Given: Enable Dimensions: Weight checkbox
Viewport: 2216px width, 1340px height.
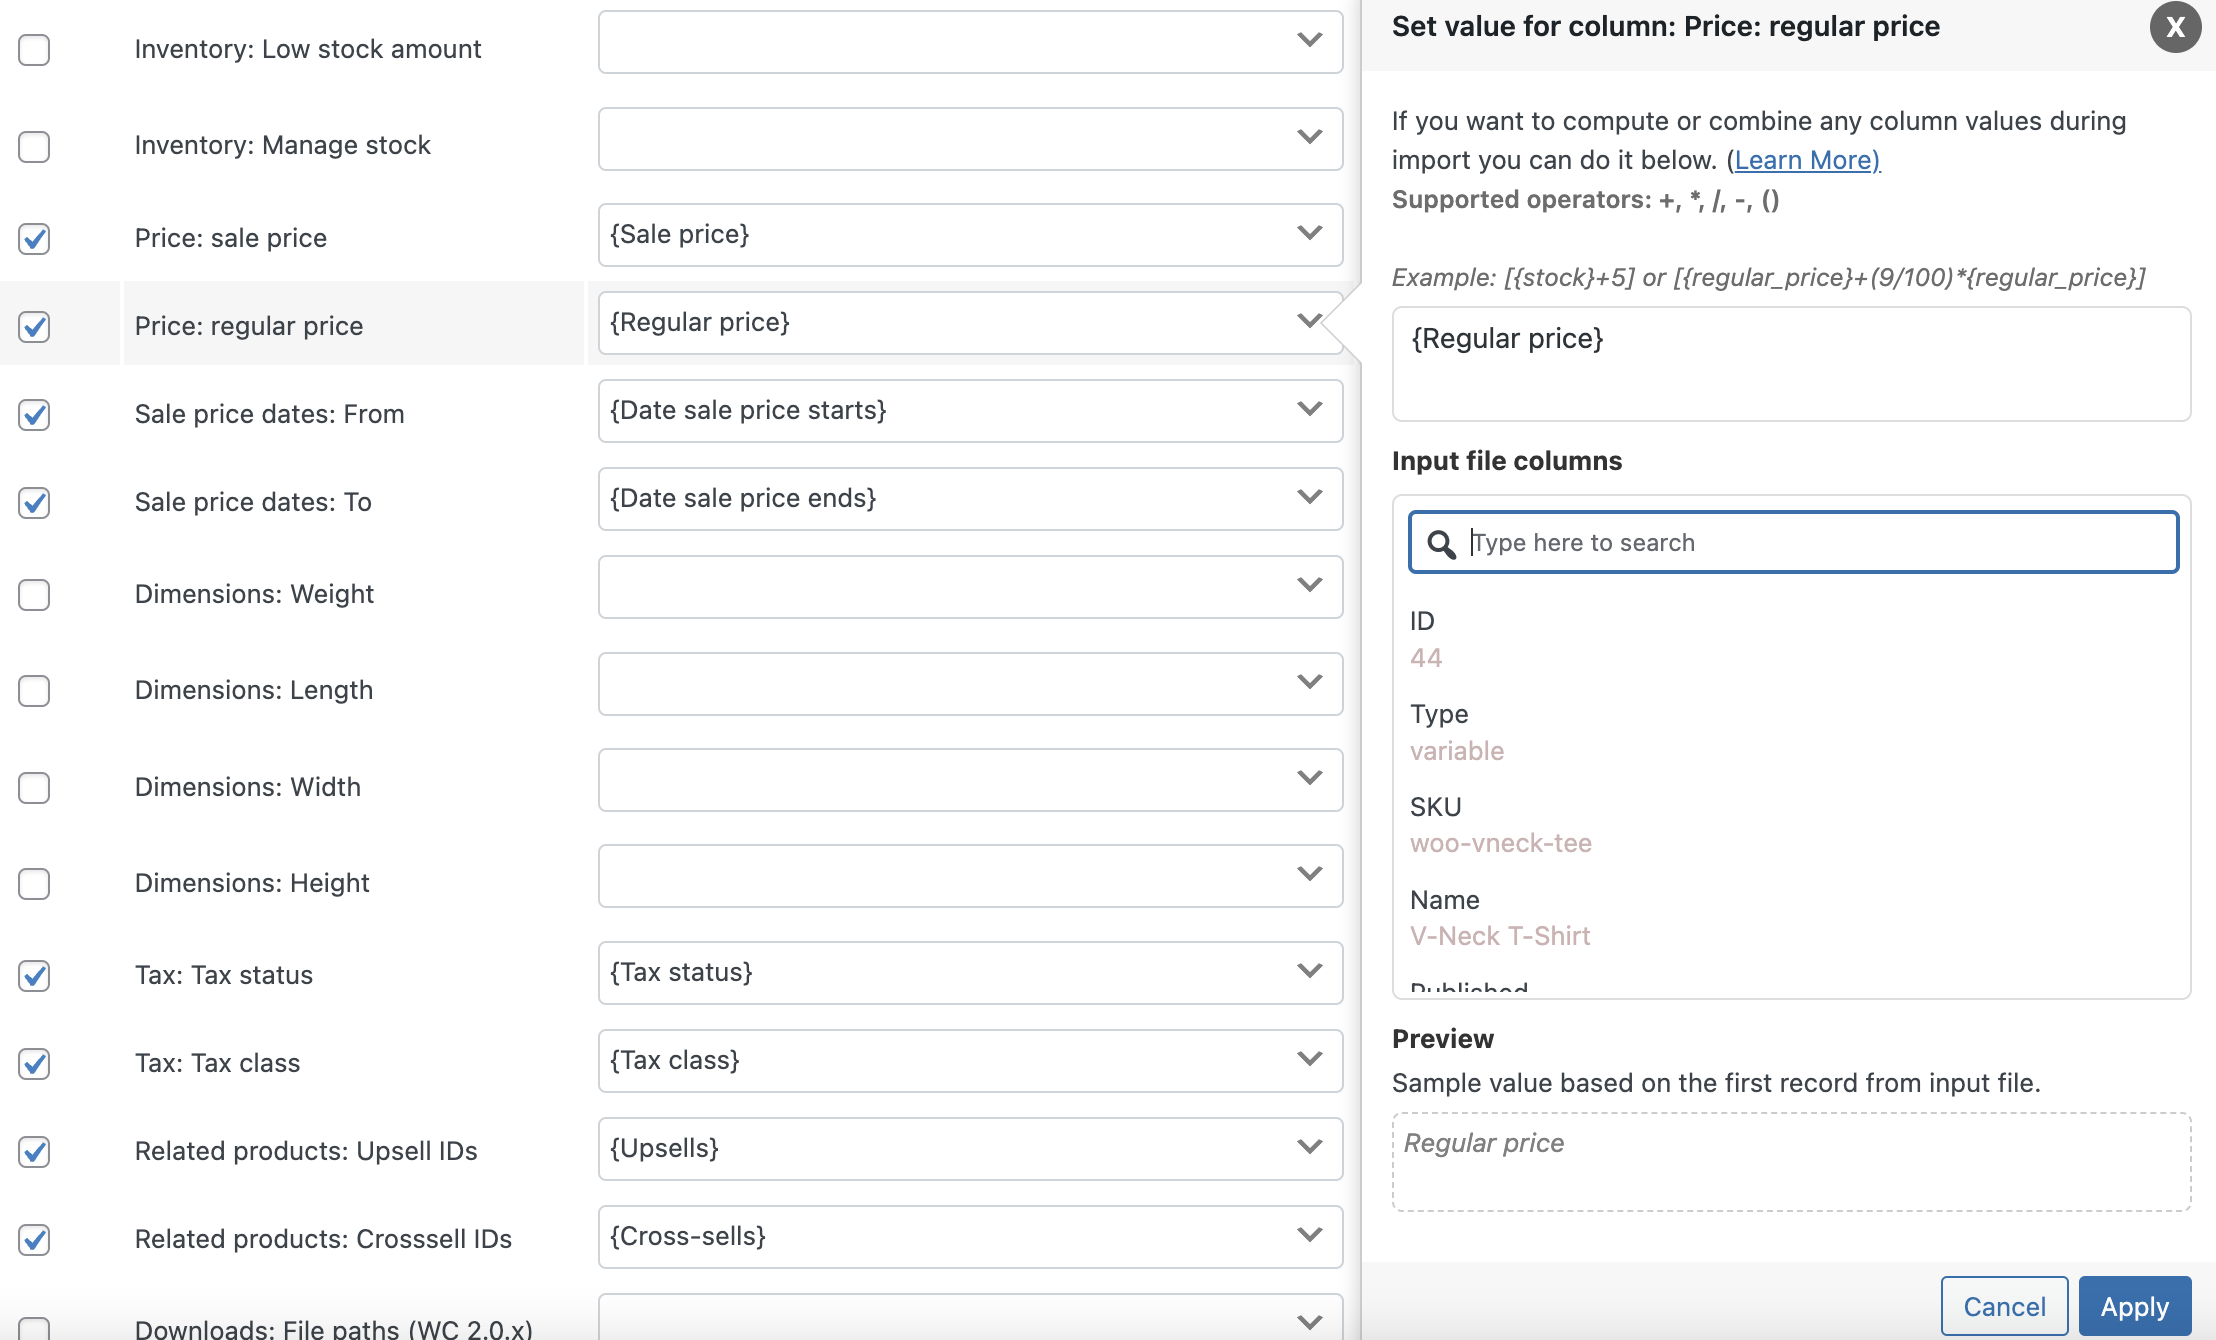Looking at the screenshot, I should (34, 594).
